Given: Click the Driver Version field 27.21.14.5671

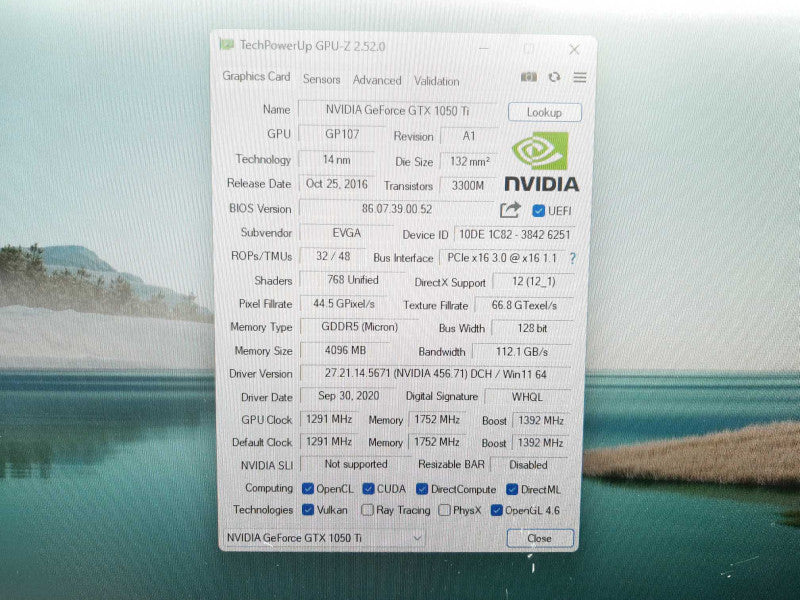Looking at the screenshot, I should [435, 374].
